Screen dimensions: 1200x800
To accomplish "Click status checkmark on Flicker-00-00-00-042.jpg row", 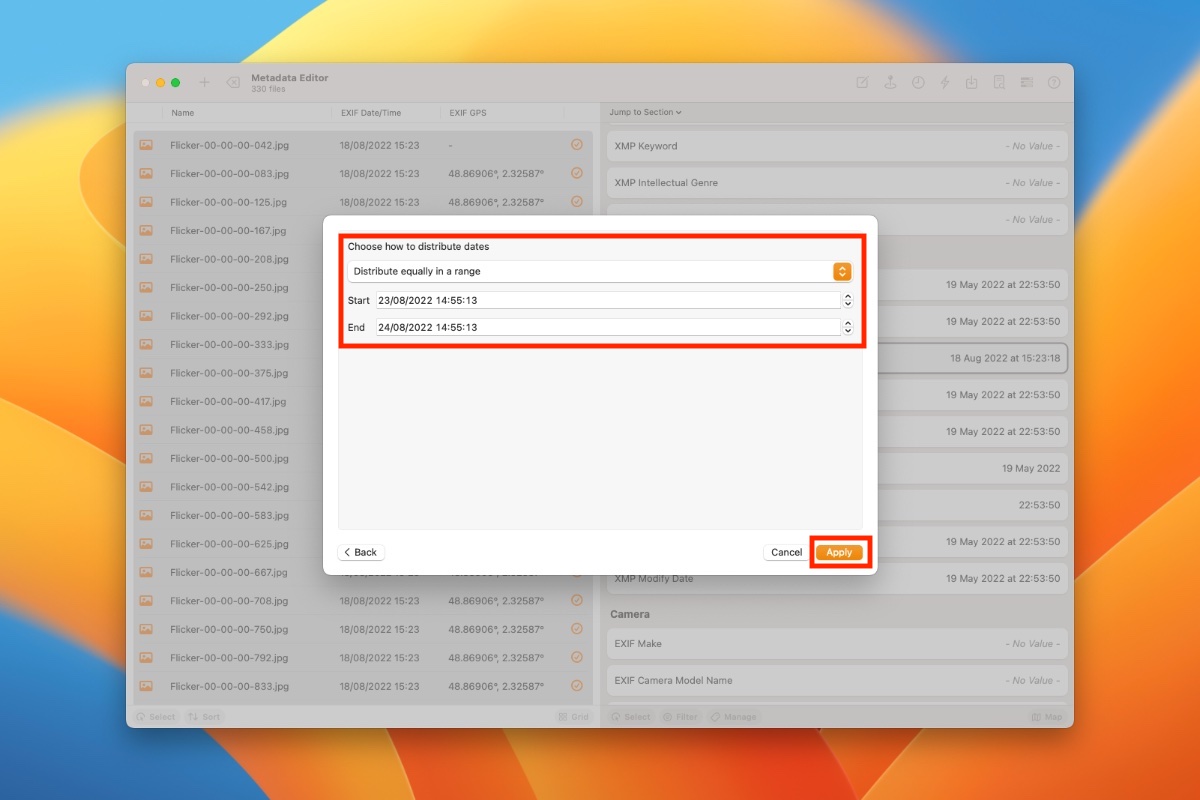I will coord(577,145).
